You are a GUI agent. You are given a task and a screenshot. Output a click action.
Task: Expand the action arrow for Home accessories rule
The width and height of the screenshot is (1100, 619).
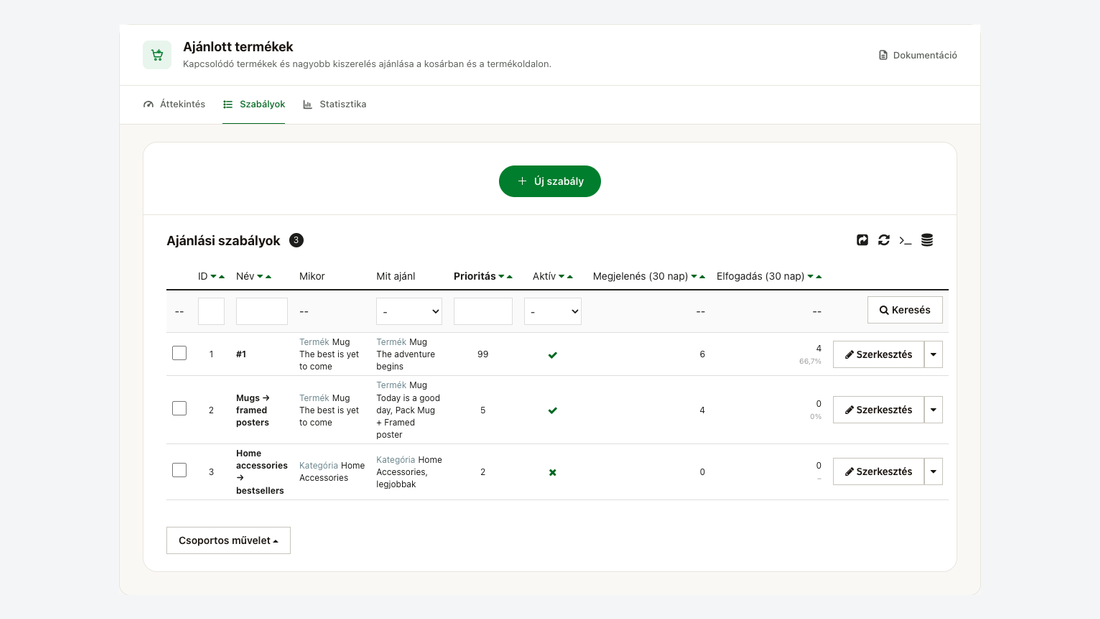(x=933, y=472)
